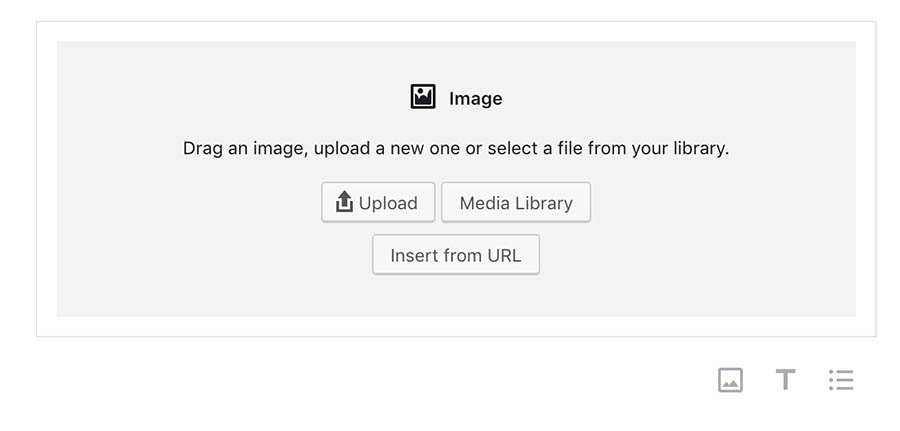Open the Media Library
The image size is (900, 431).
(515, 203)
